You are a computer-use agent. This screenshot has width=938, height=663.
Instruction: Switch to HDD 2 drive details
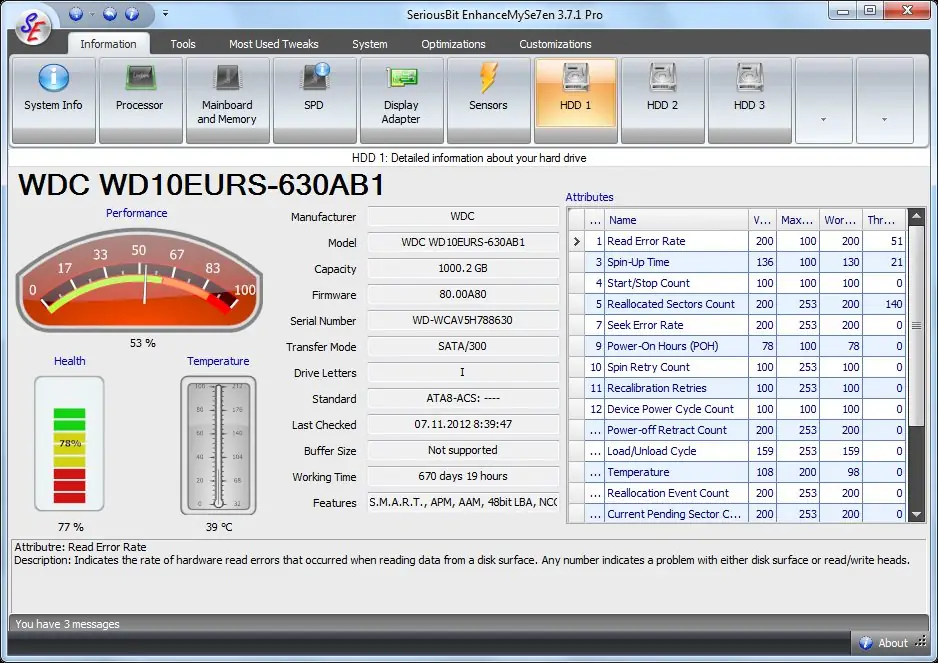click(x=662, y=100)
